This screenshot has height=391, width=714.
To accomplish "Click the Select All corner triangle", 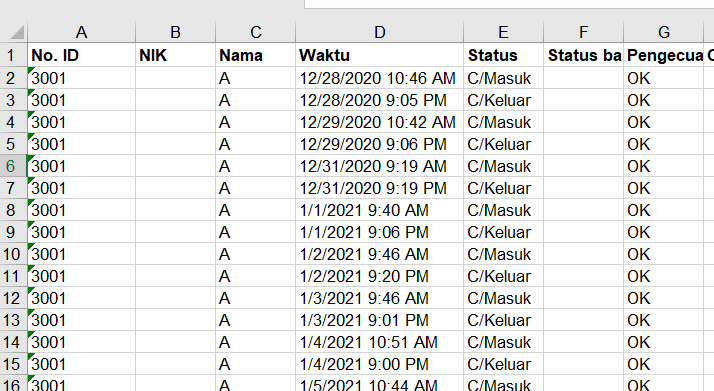I will tap(17, 32).
